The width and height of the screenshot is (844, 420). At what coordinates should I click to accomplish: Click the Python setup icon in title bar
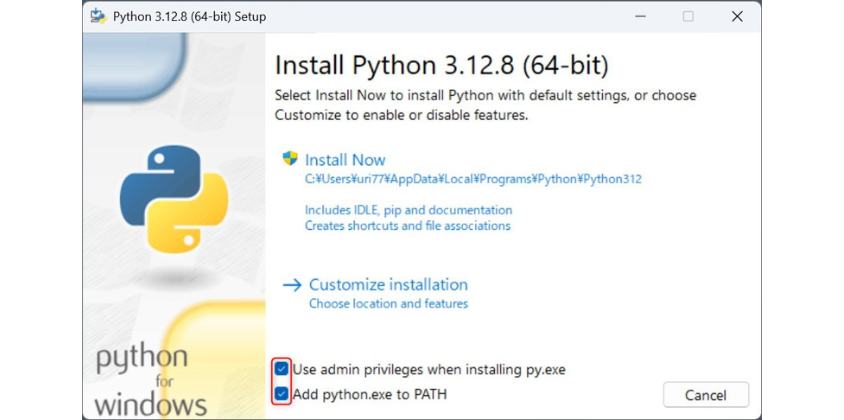click(99, 16)
